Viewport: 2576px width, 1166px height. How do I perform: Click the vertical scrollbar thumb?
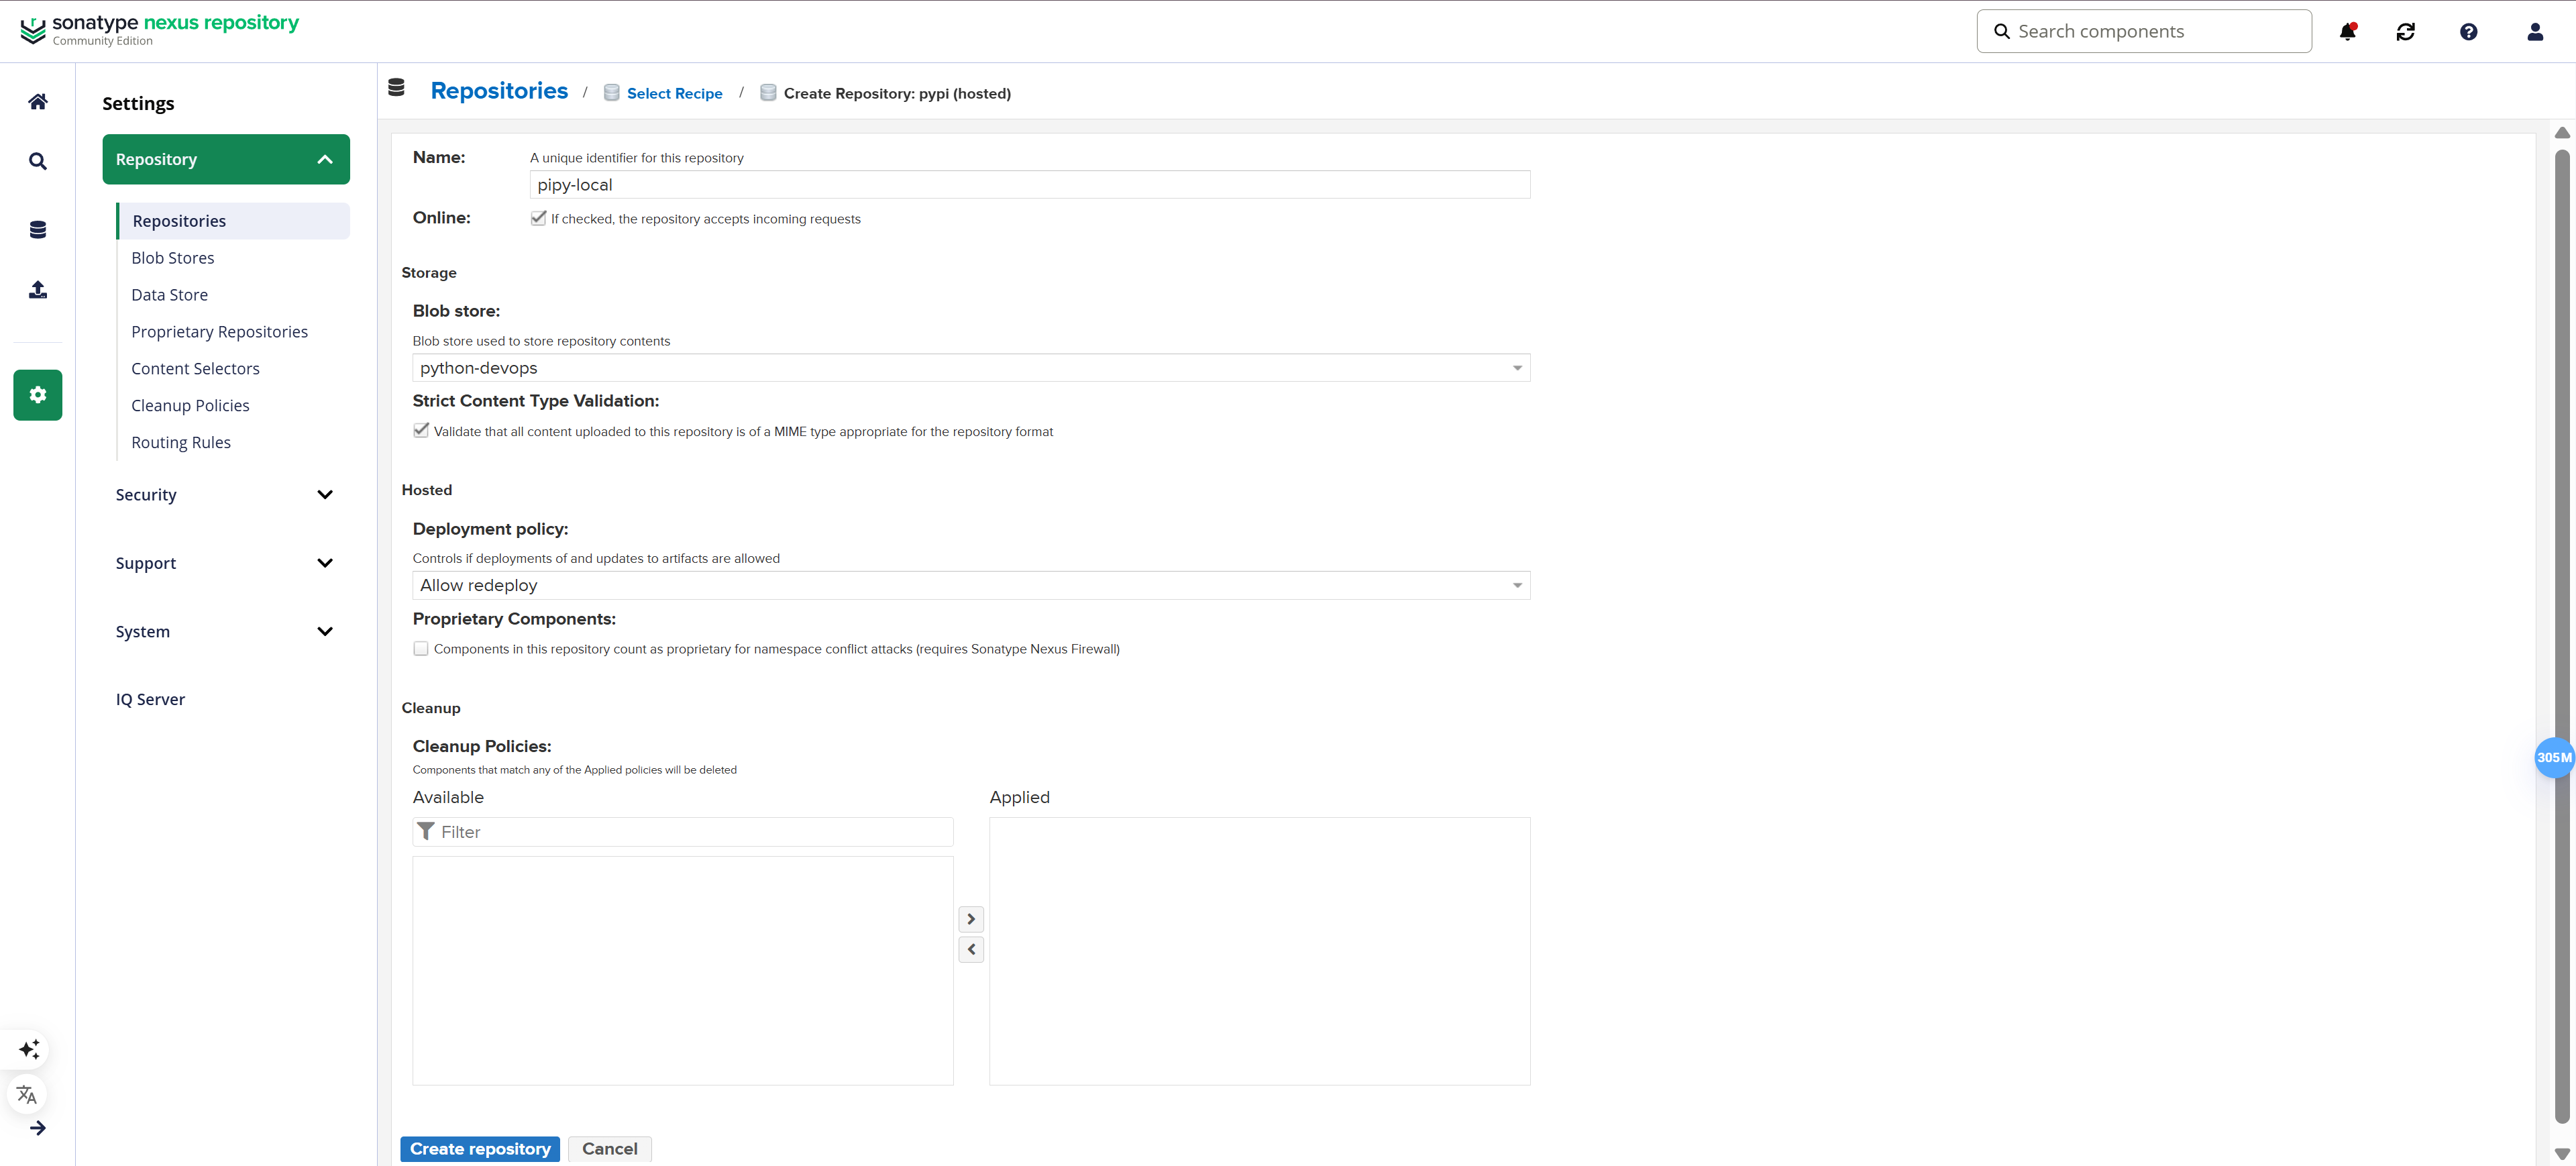(x=2562, y=637)
